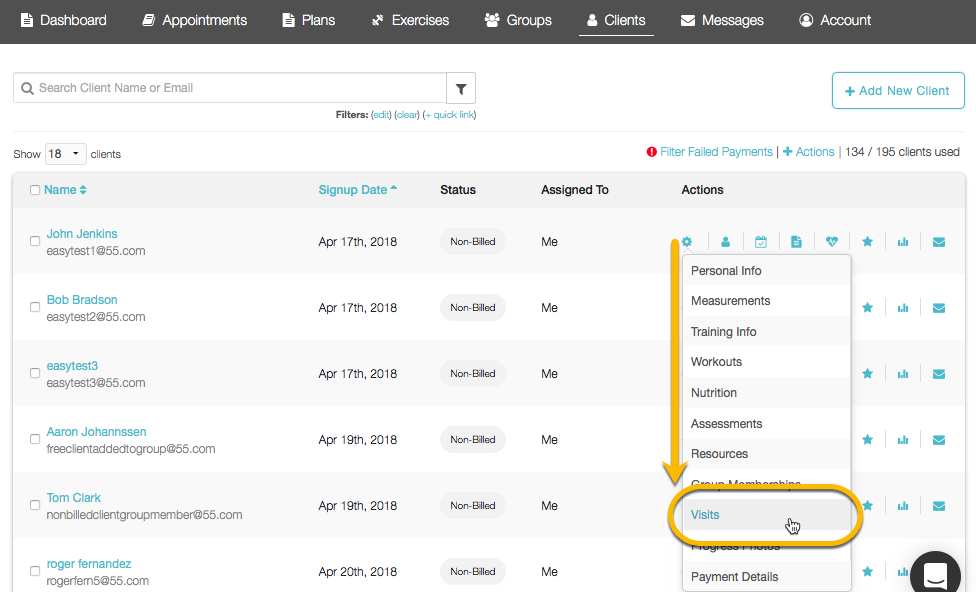Click inside the client search field

click(230, 87)
